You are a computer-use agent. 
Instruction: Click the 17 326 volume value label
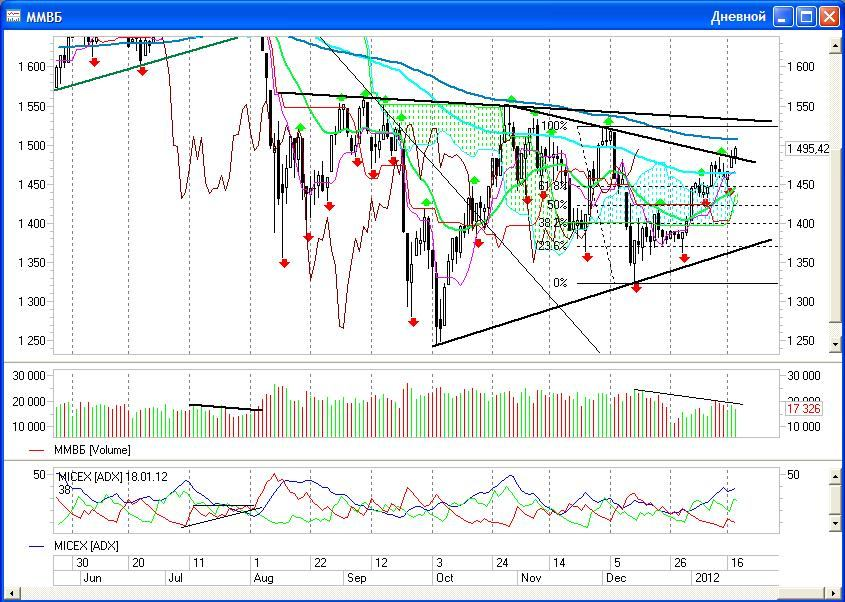click(804, 410)
